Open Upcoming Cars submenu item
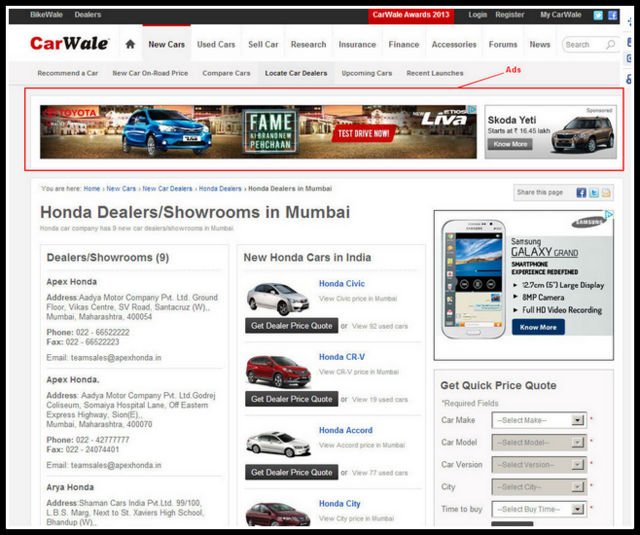Viewport: 640px width, 535px height. 367,73
